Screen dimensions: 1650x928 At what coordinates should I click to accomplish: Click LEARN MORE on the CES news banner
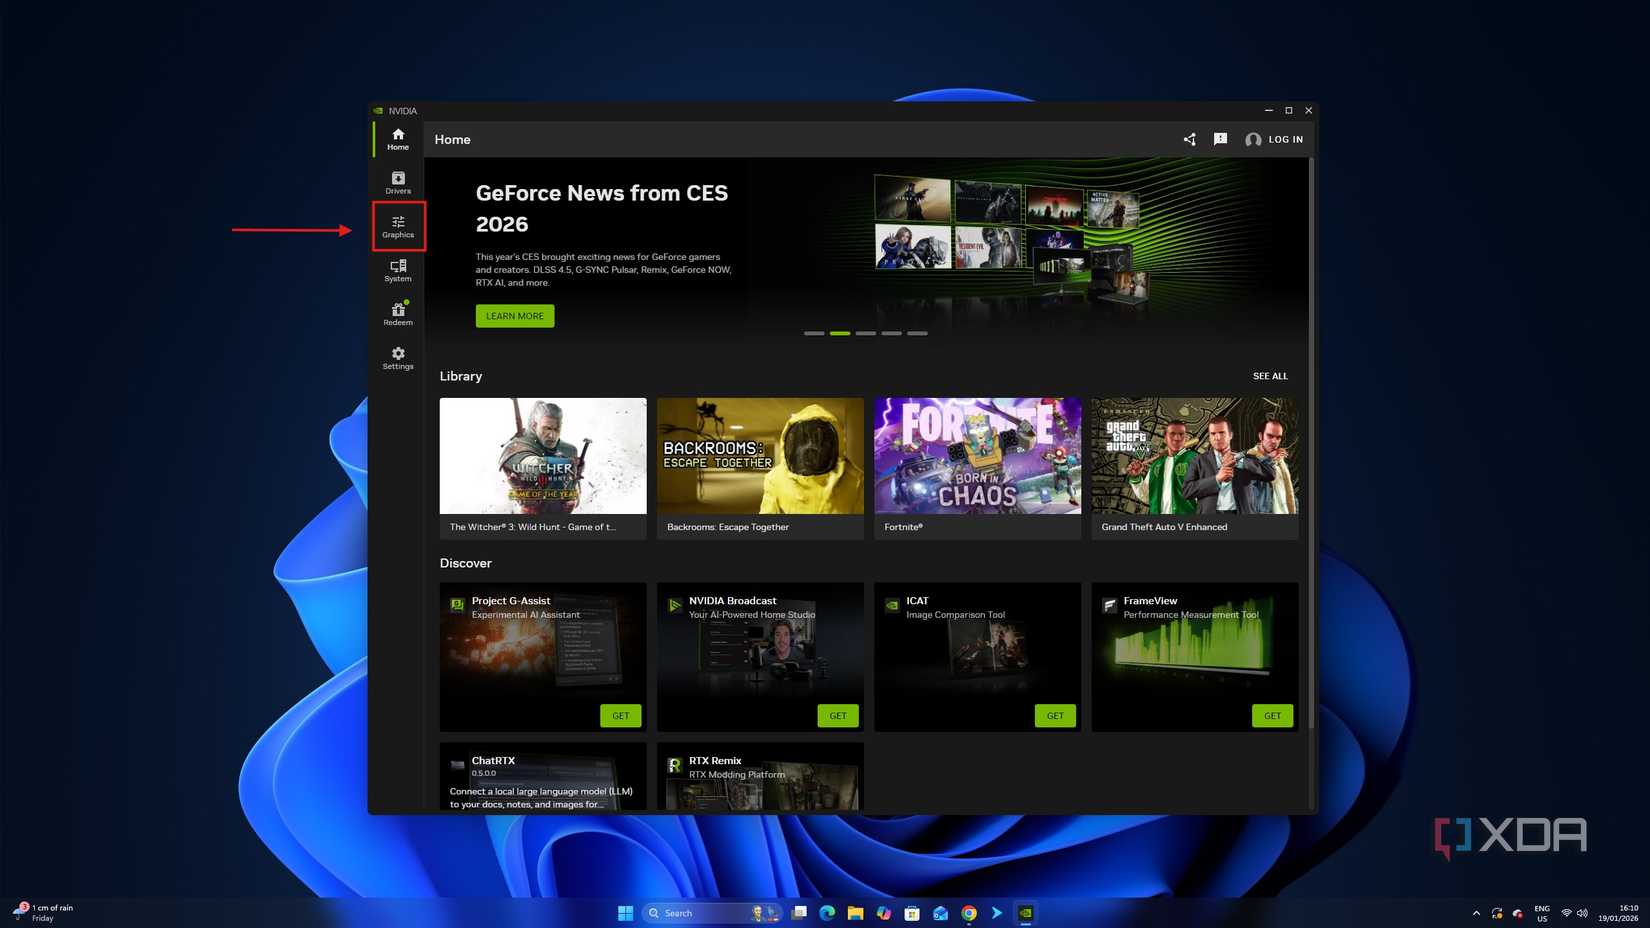[x=514, y=315]
